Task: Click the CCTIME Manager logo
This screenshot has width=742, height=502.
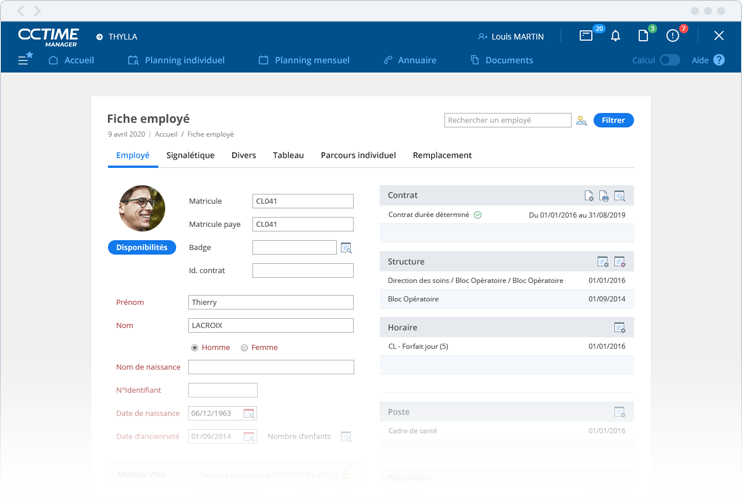Action: tap(48, 37)
